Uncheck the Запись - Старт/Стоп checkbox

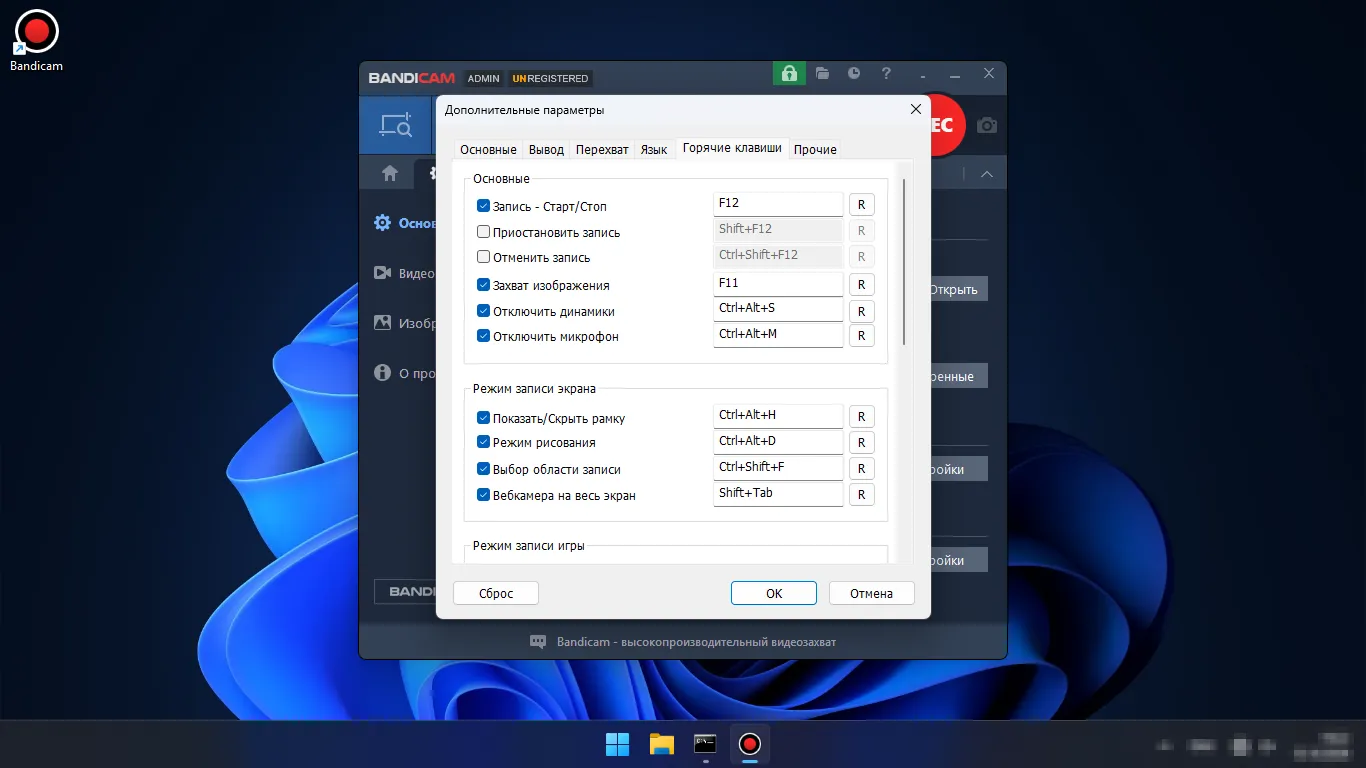[483, 206]
